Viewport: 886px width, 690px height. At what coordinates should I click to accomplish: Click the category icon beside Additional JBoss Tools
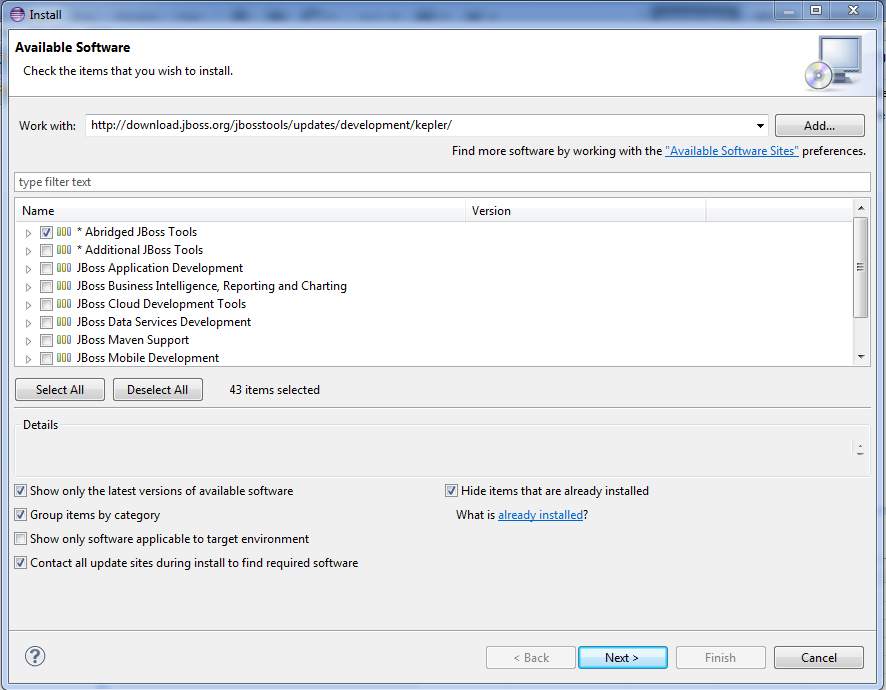pyautogui.click(x=64, y=250)
